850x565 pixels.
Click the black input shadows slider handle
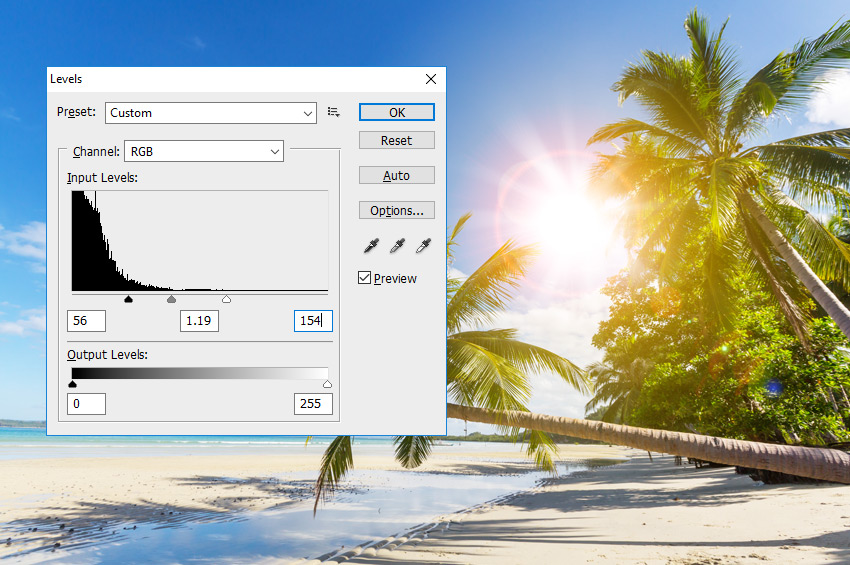pyautogui.click(x=128, y=299)
